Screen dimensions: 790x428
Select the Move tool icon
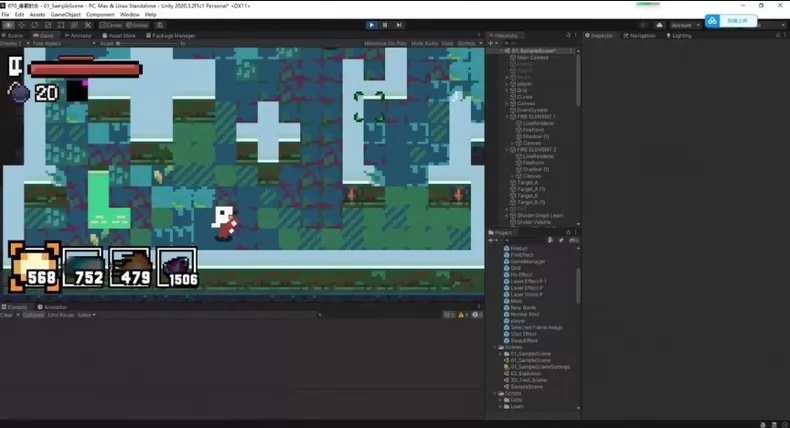coord(22,25)
